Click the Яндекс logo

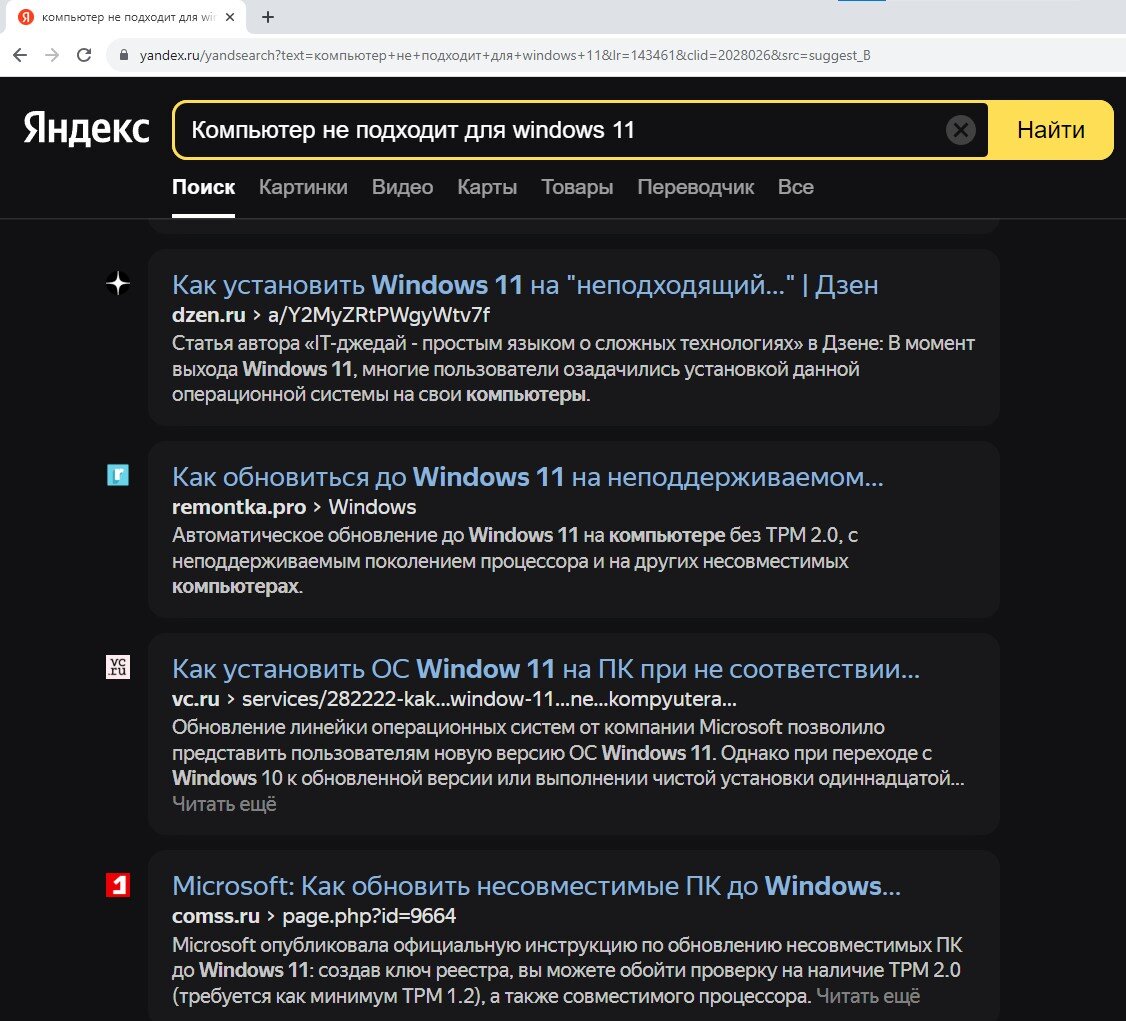click(x=87, y=129)
